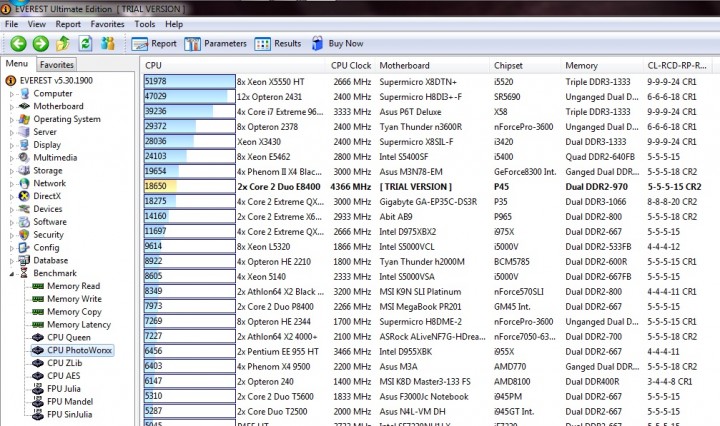Sort by the CPU Clock column header
This screenshot has width=720, height=426.
[x=351, y=66]
